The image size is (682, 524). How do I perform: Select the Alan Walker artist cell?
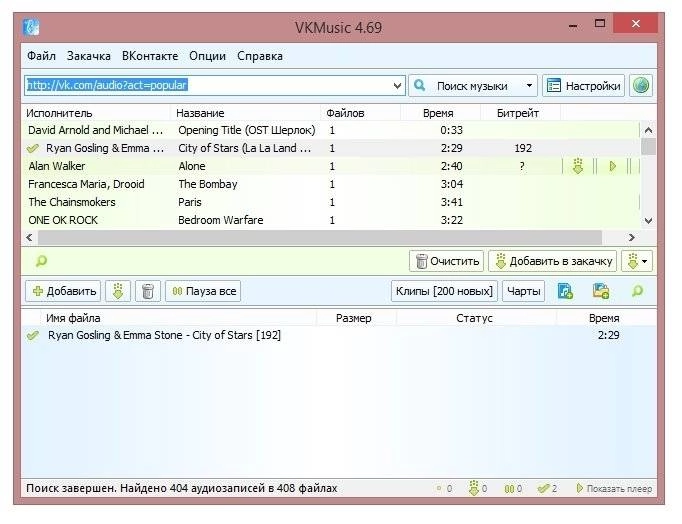[57, 166]
